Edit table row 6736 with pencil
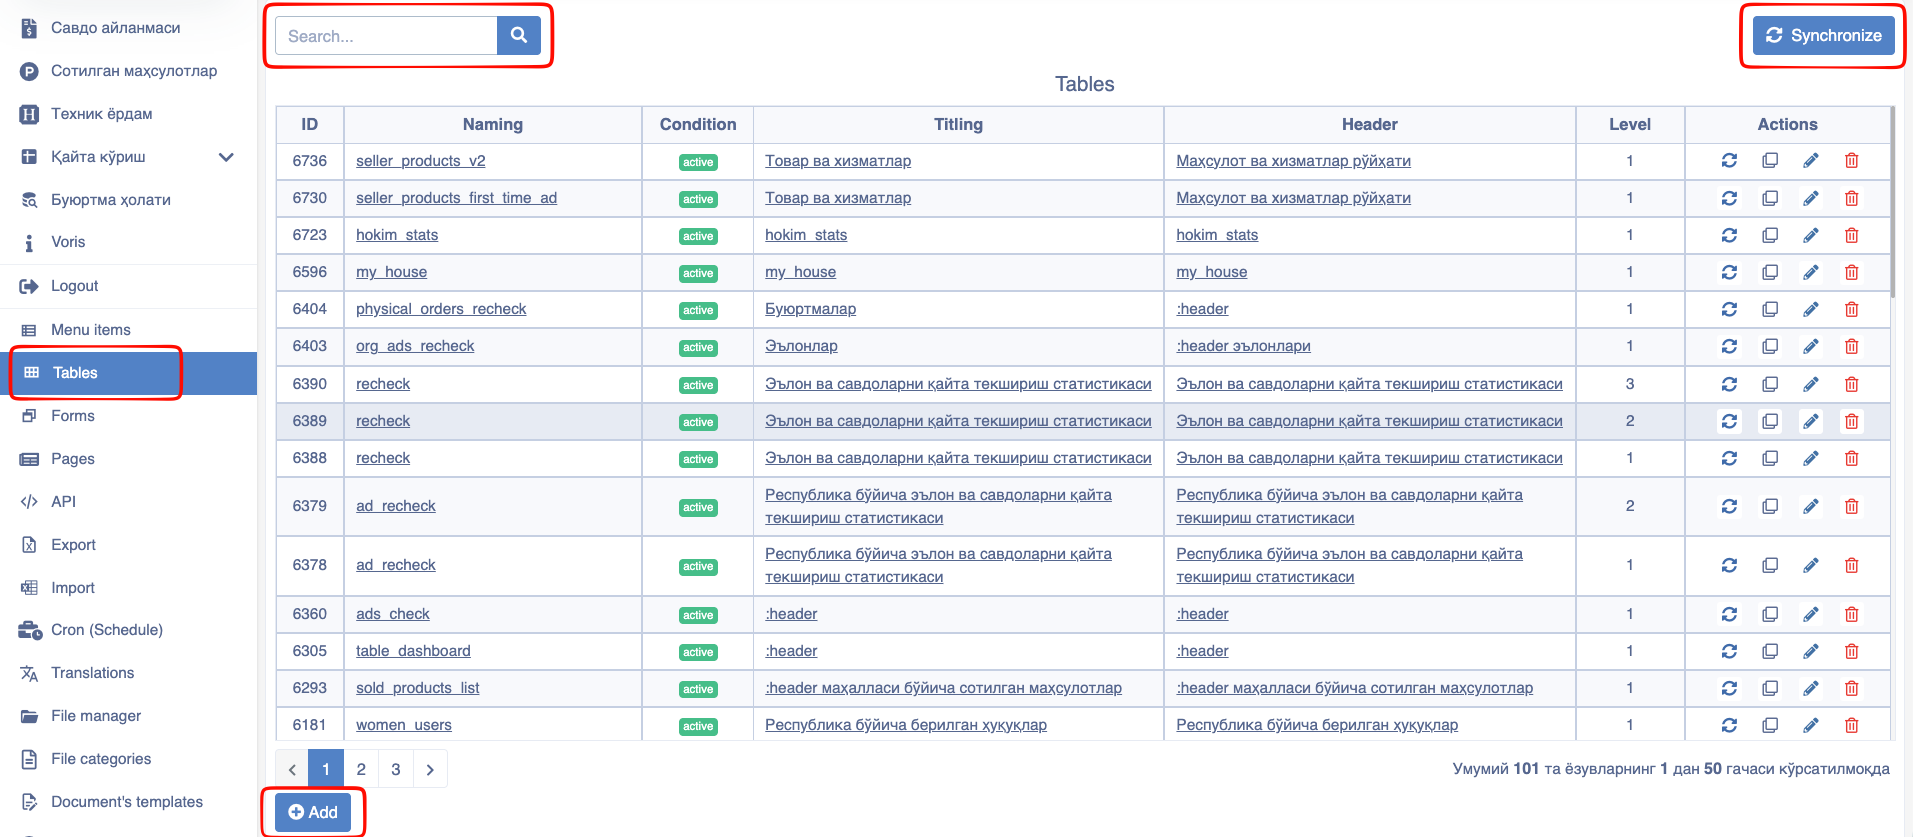This screenshot has height=837, width=1913. [1811, 161]
